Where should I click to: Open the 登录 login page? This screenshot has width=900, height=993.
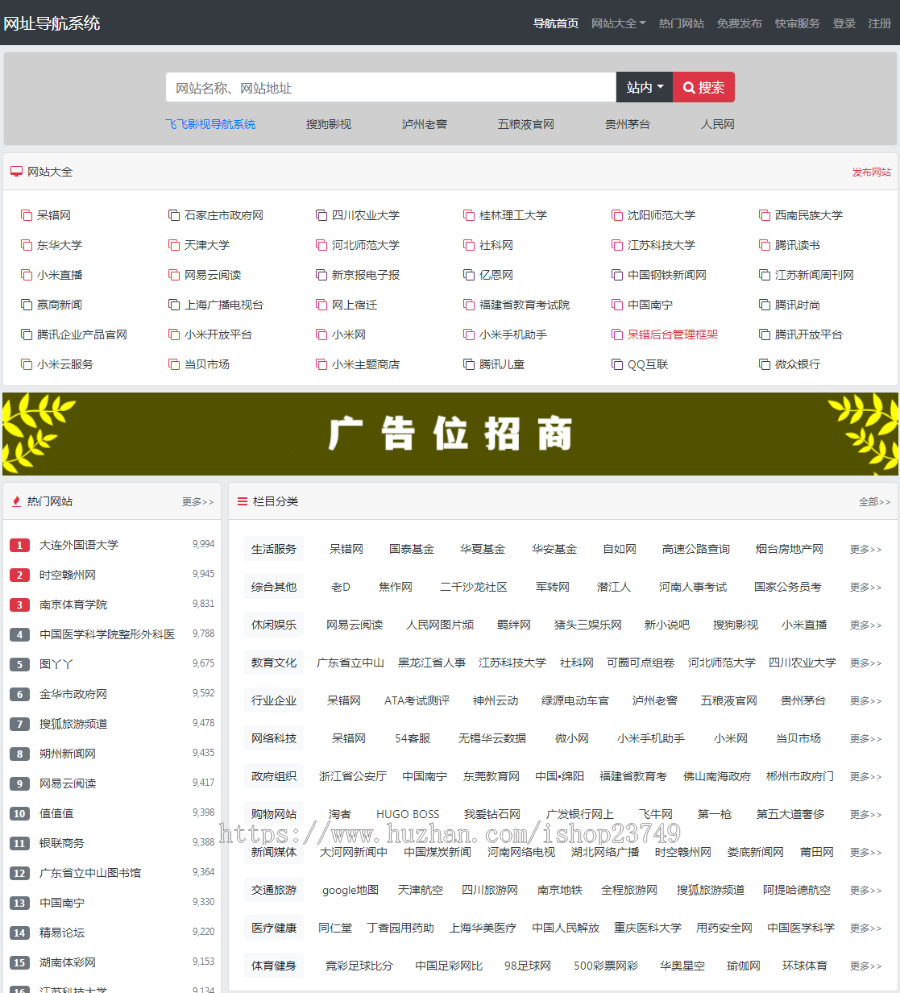tap(844, 23)
